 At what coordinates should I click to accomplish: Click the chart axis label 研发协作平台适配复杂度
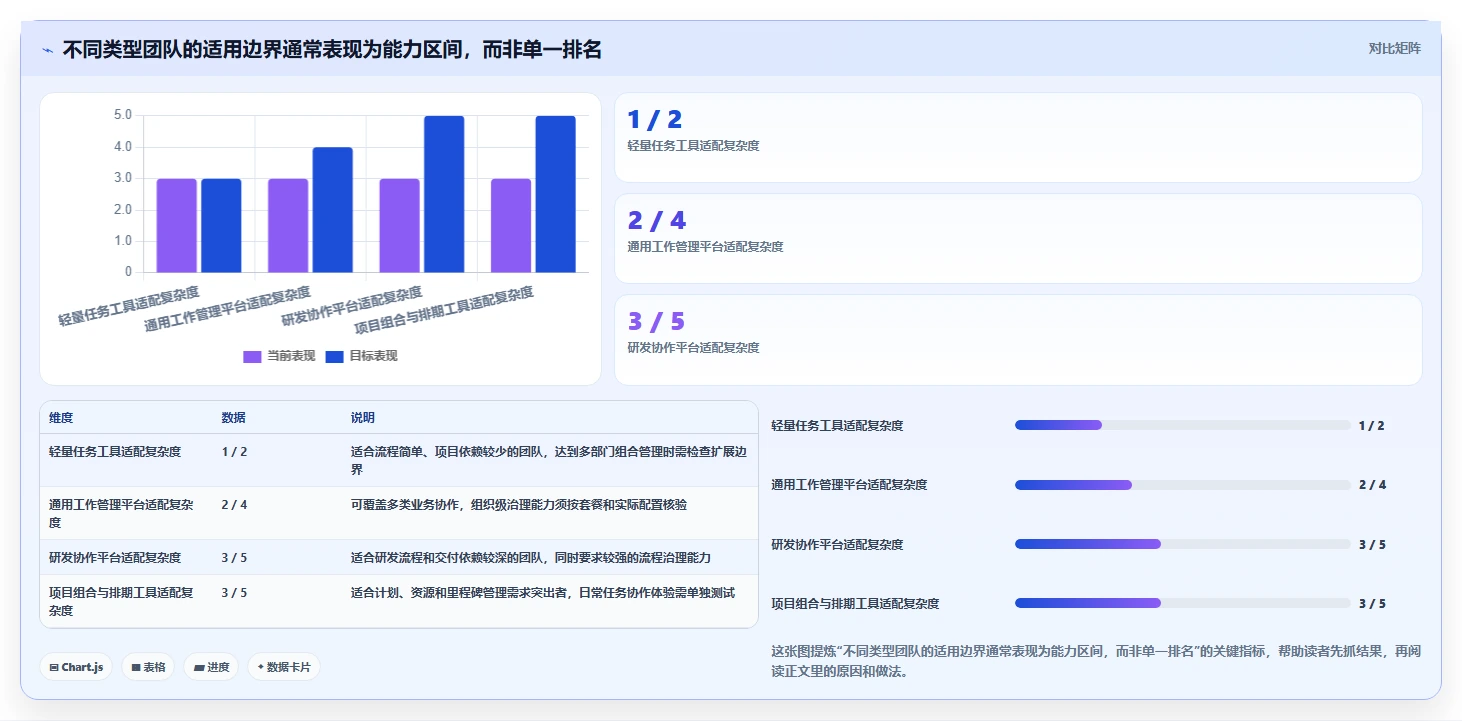352,307
